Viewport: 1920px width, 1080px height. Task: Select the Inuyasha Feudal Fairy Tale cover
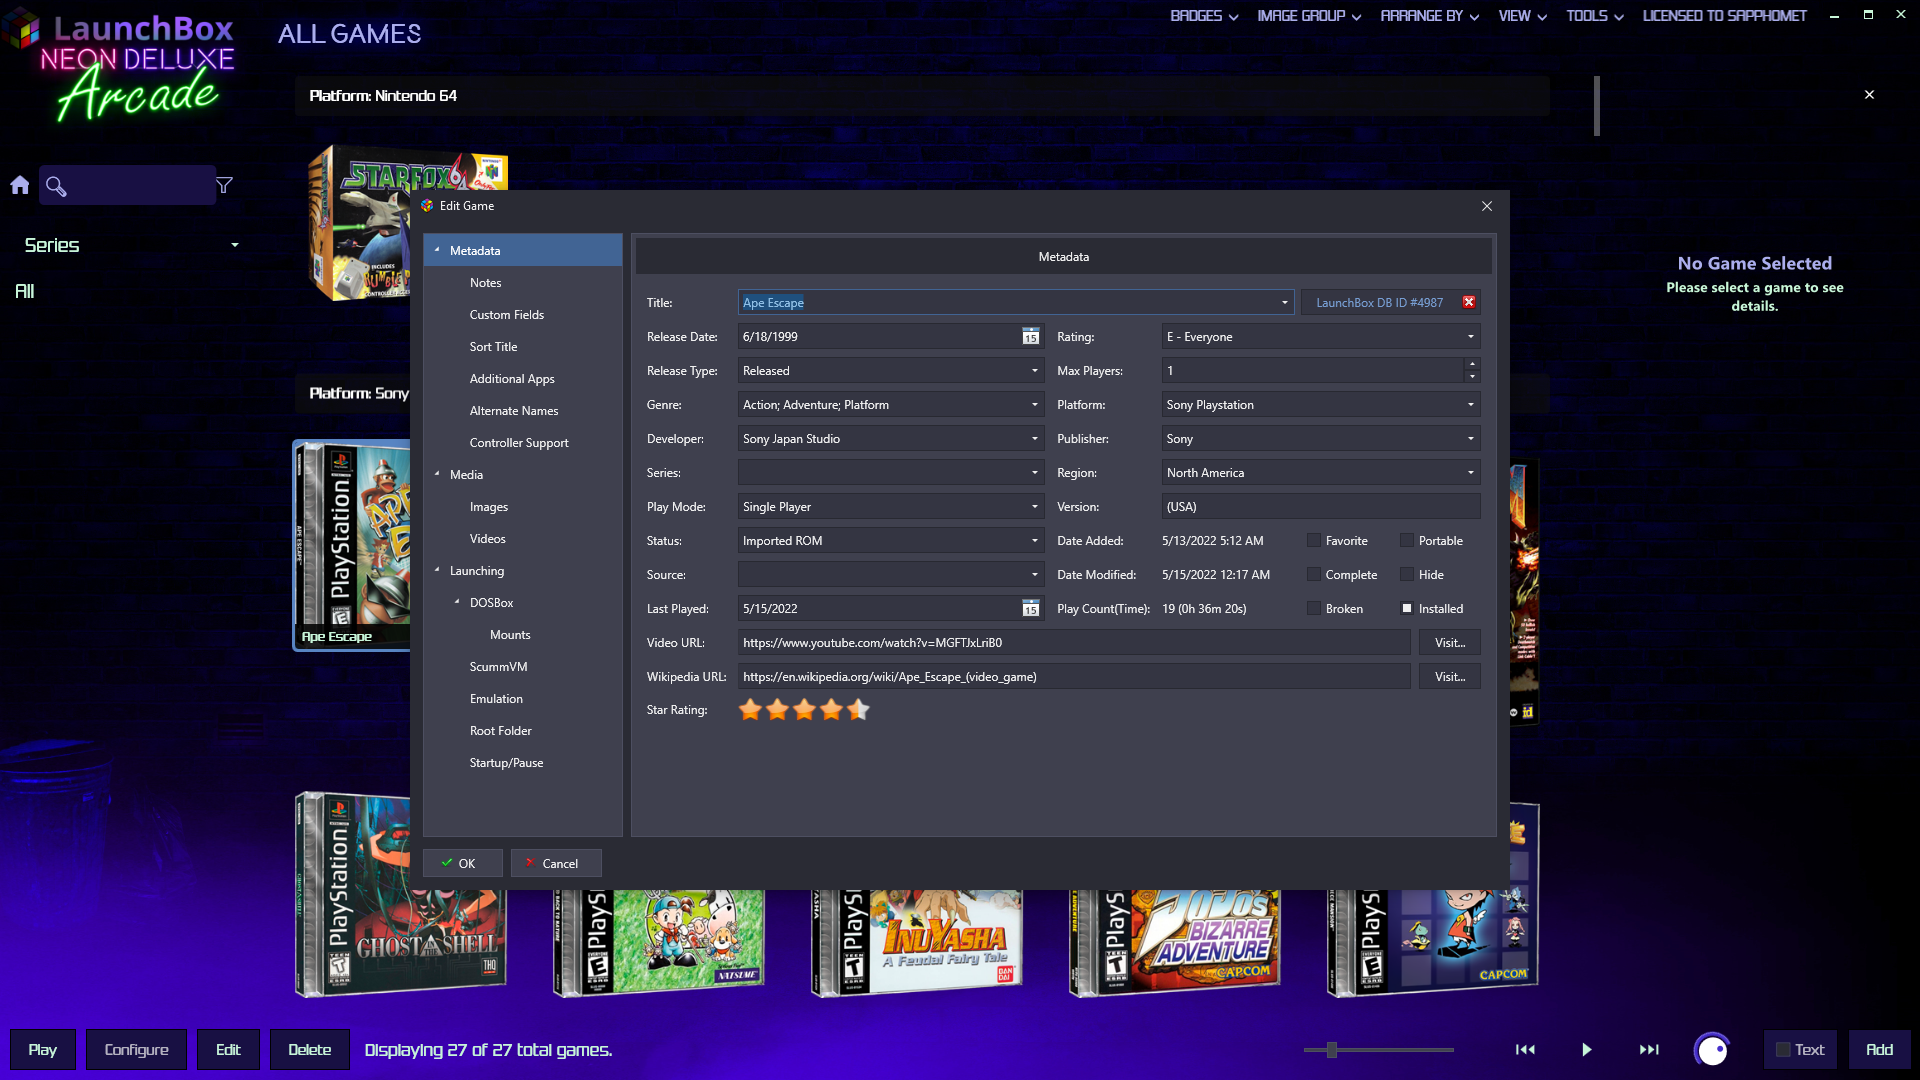[x=917, y=943]
